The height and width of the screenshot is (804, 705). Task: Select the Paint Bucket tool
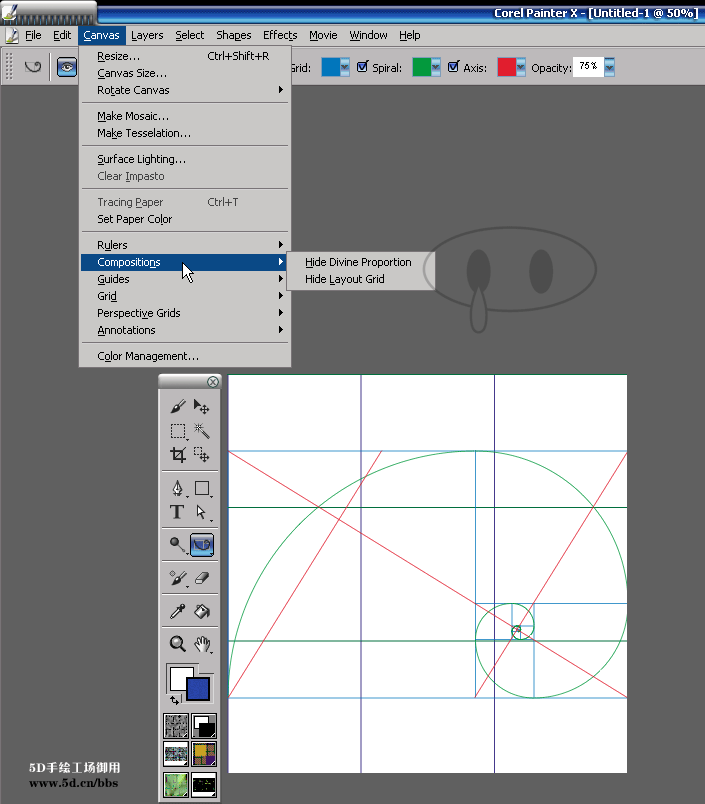pyautogui.click(x=202, y=611)
